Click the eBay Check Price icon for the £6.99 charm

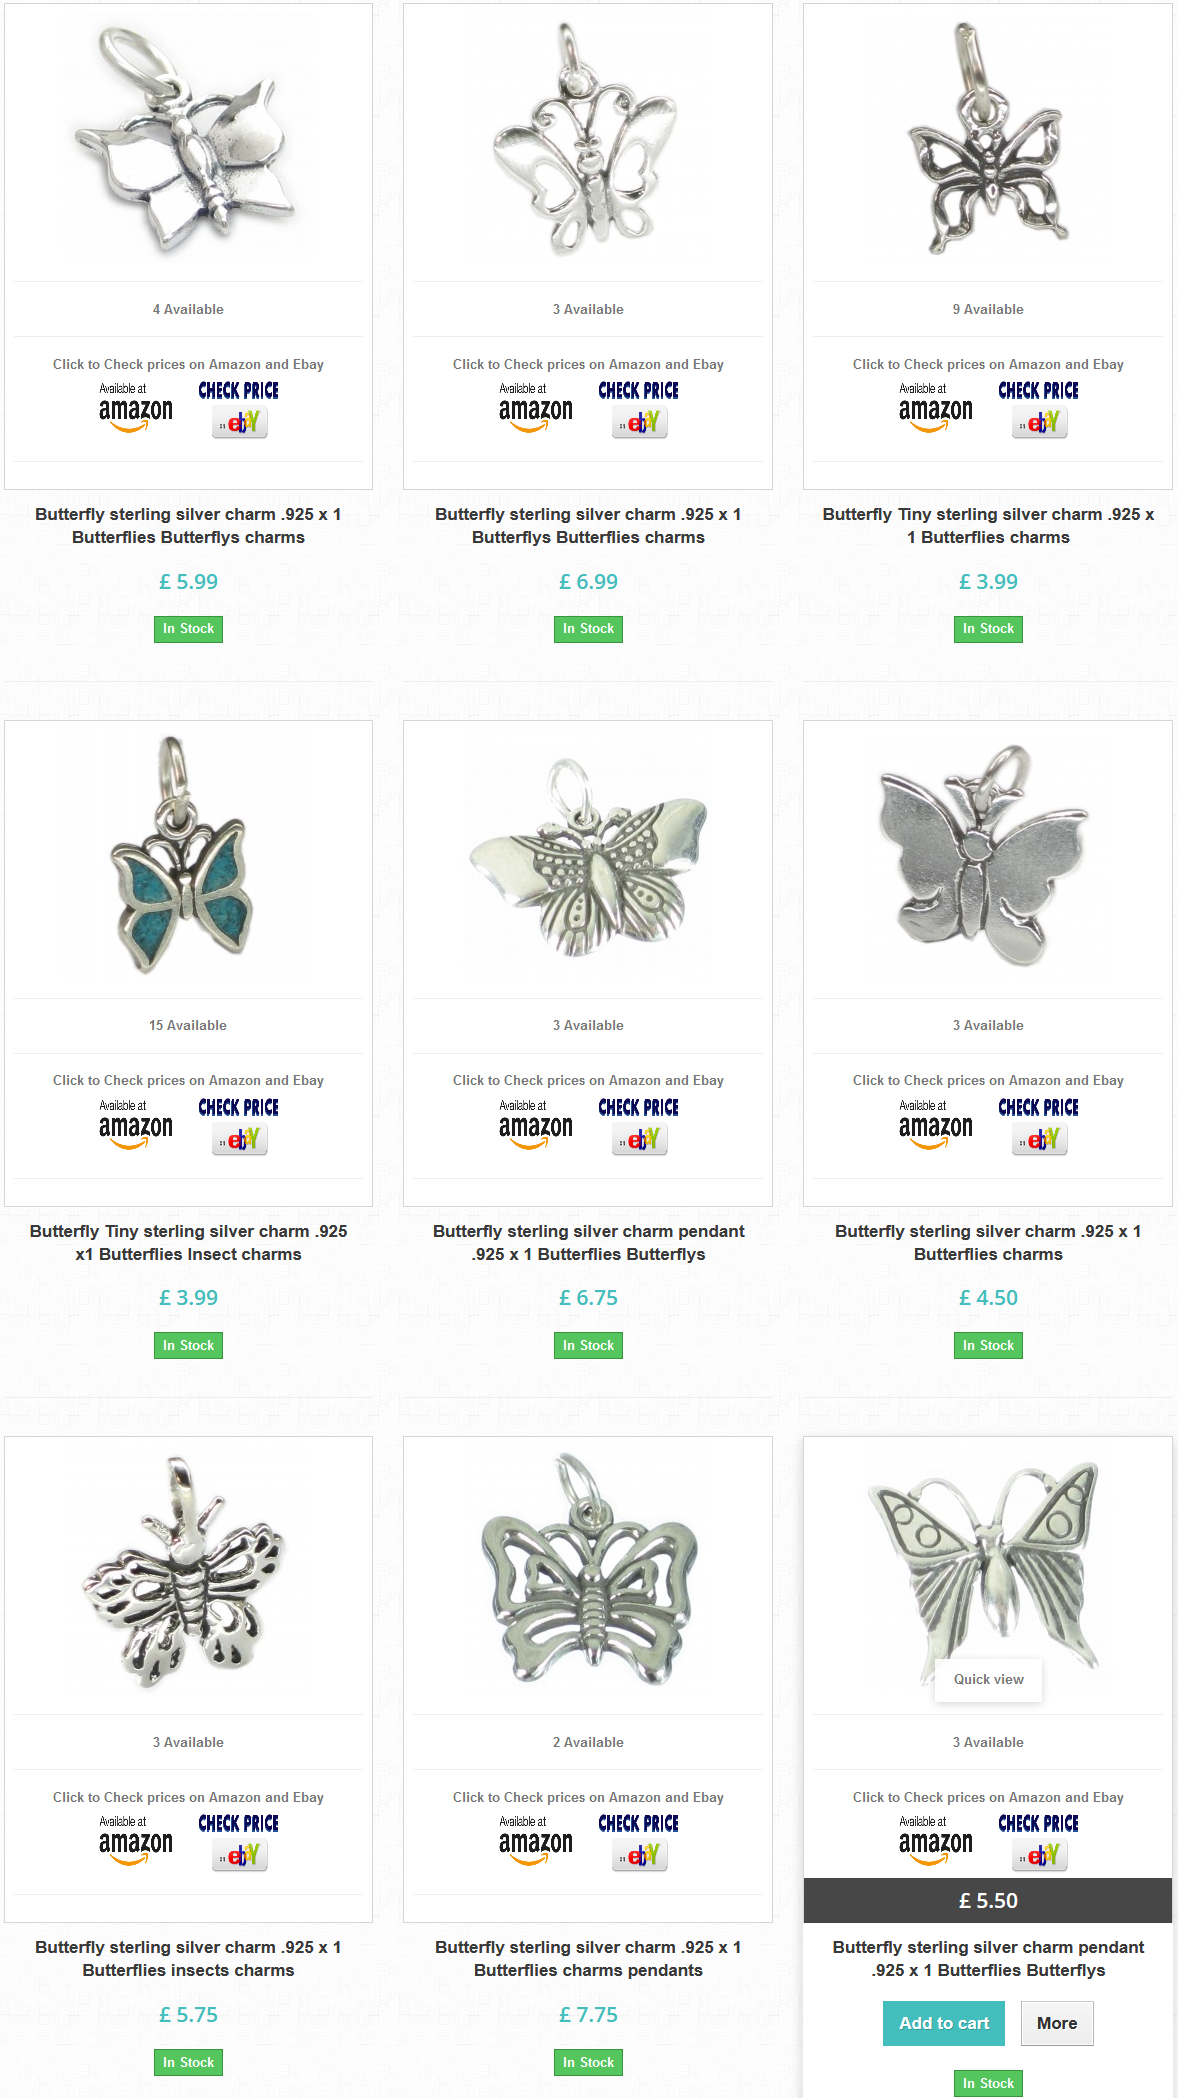tap(639, 409)
